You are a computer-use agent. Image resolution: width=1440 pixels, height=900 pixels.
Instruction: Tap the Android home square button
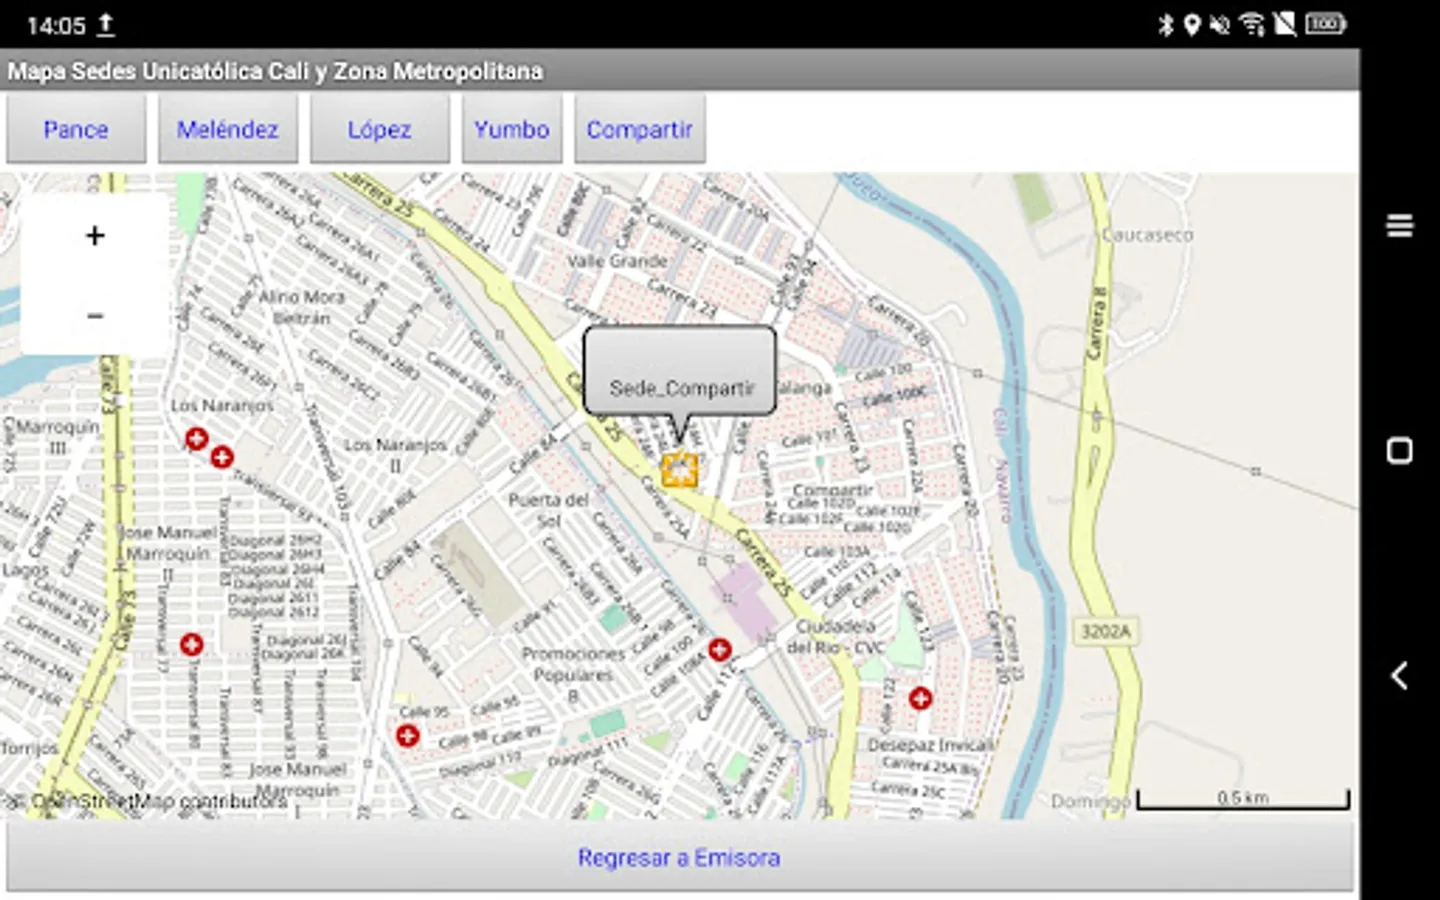(x=1400, y=451)
